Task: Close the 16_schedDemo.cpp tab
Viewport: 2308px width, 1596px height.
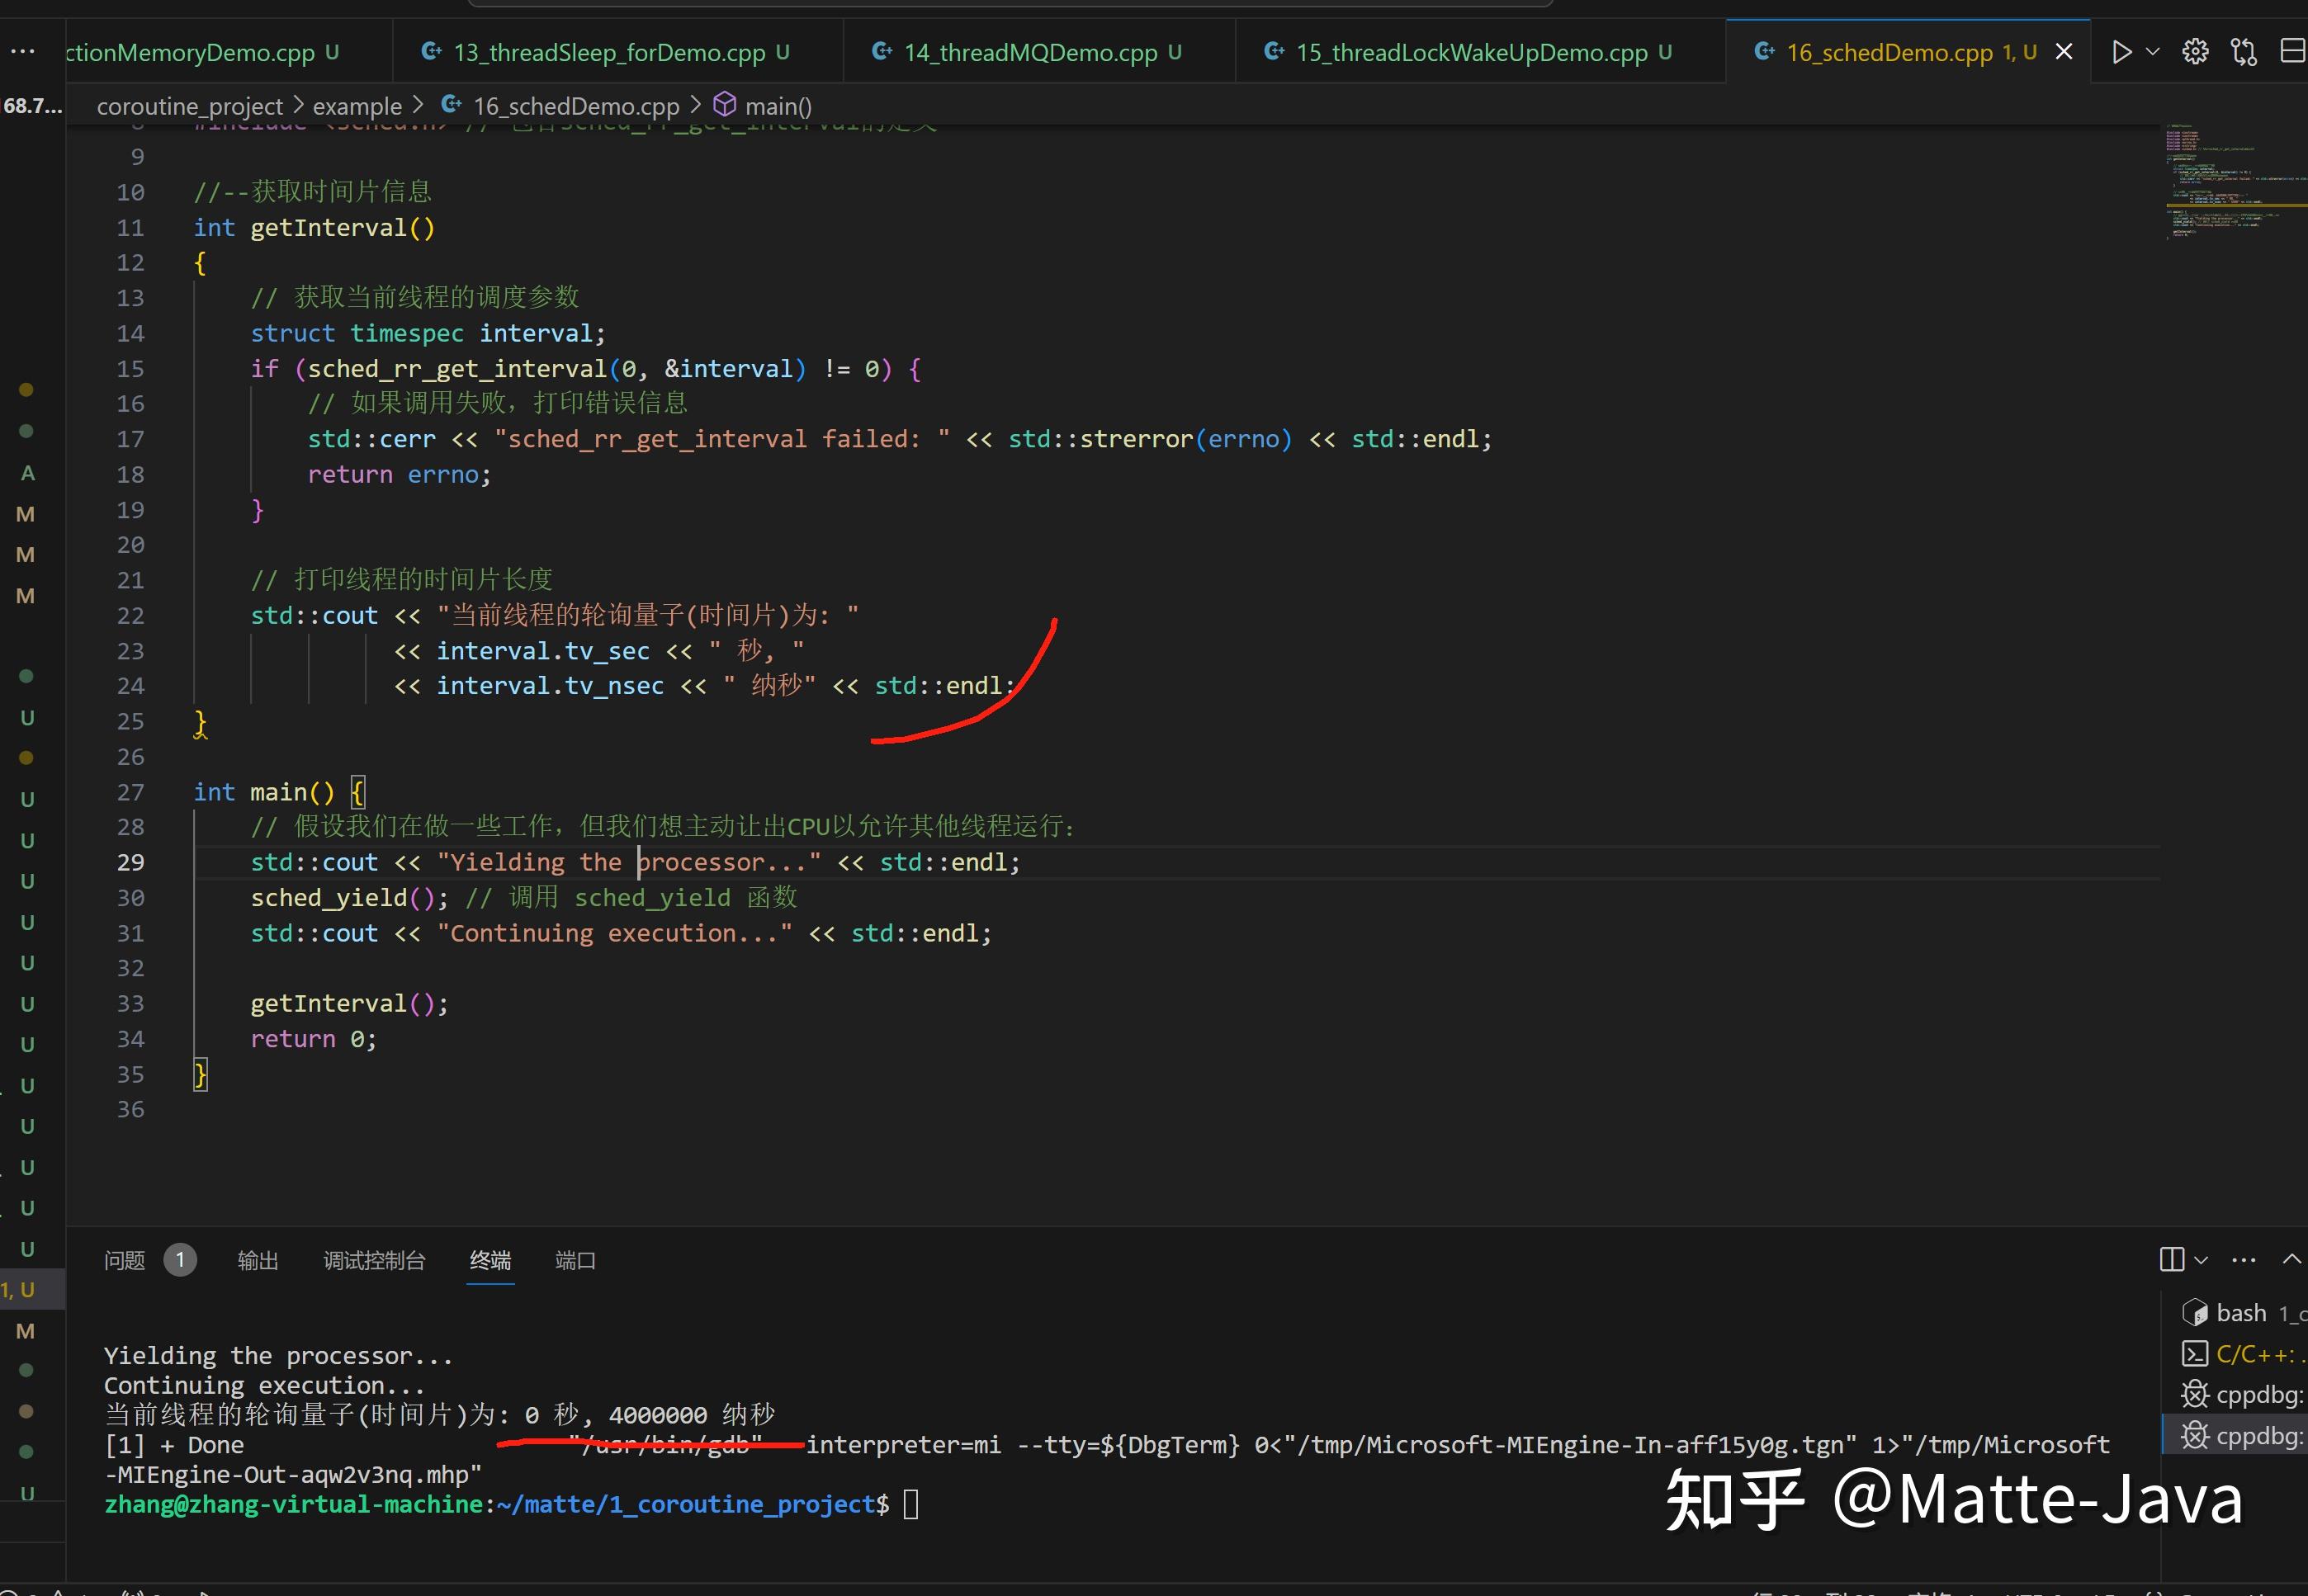Action: pos(2064,52)
